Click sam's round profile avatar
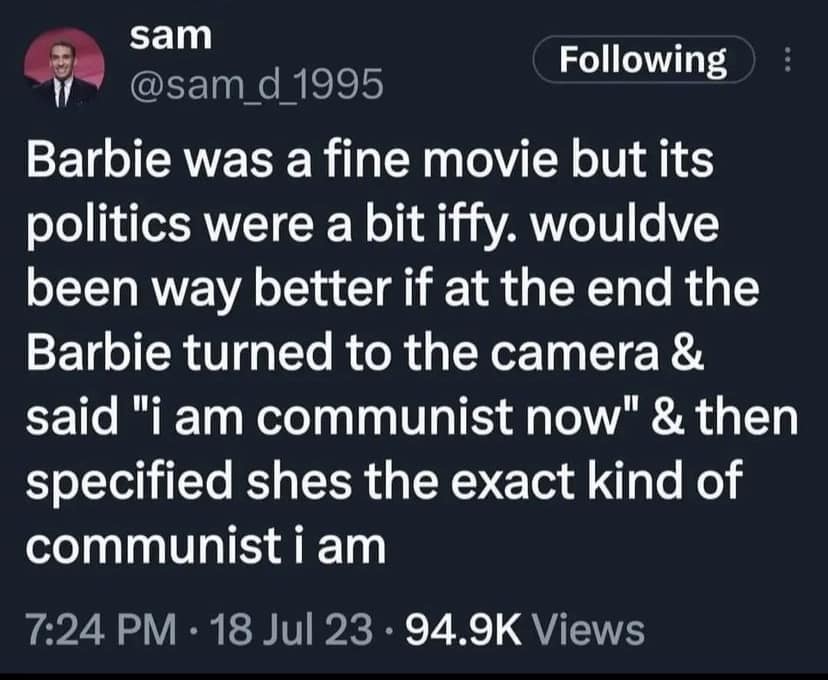This screenshot has height=680, width=828. 64,68
